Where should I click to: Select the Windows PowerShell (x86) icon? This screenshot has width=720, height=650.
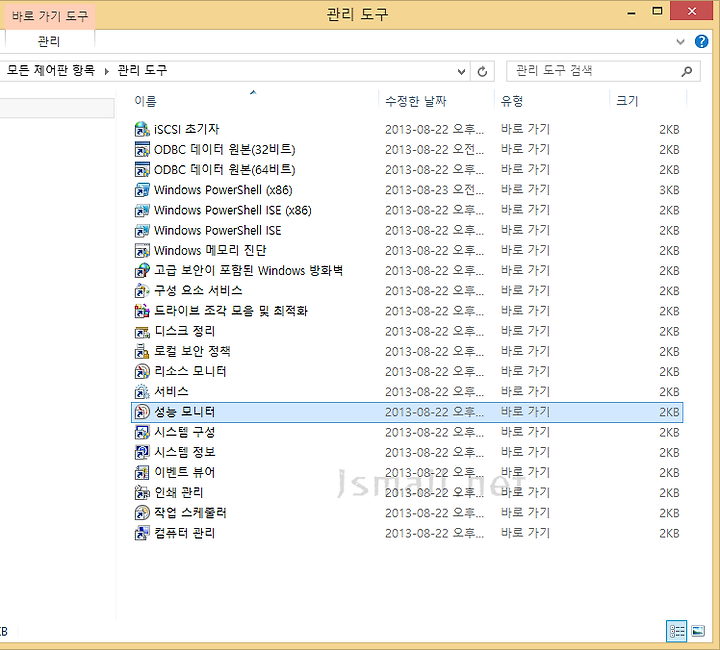click(x=142, y=190)
